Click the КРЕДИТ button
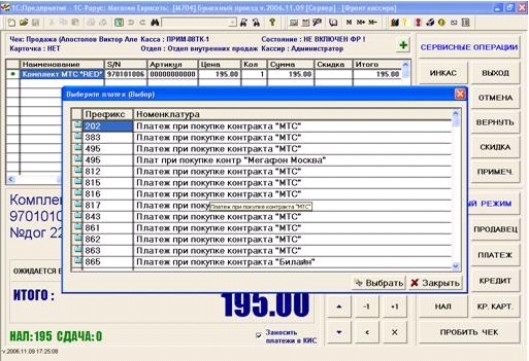The width and height of the screenshot is (529, 361). tap(495, 281)
